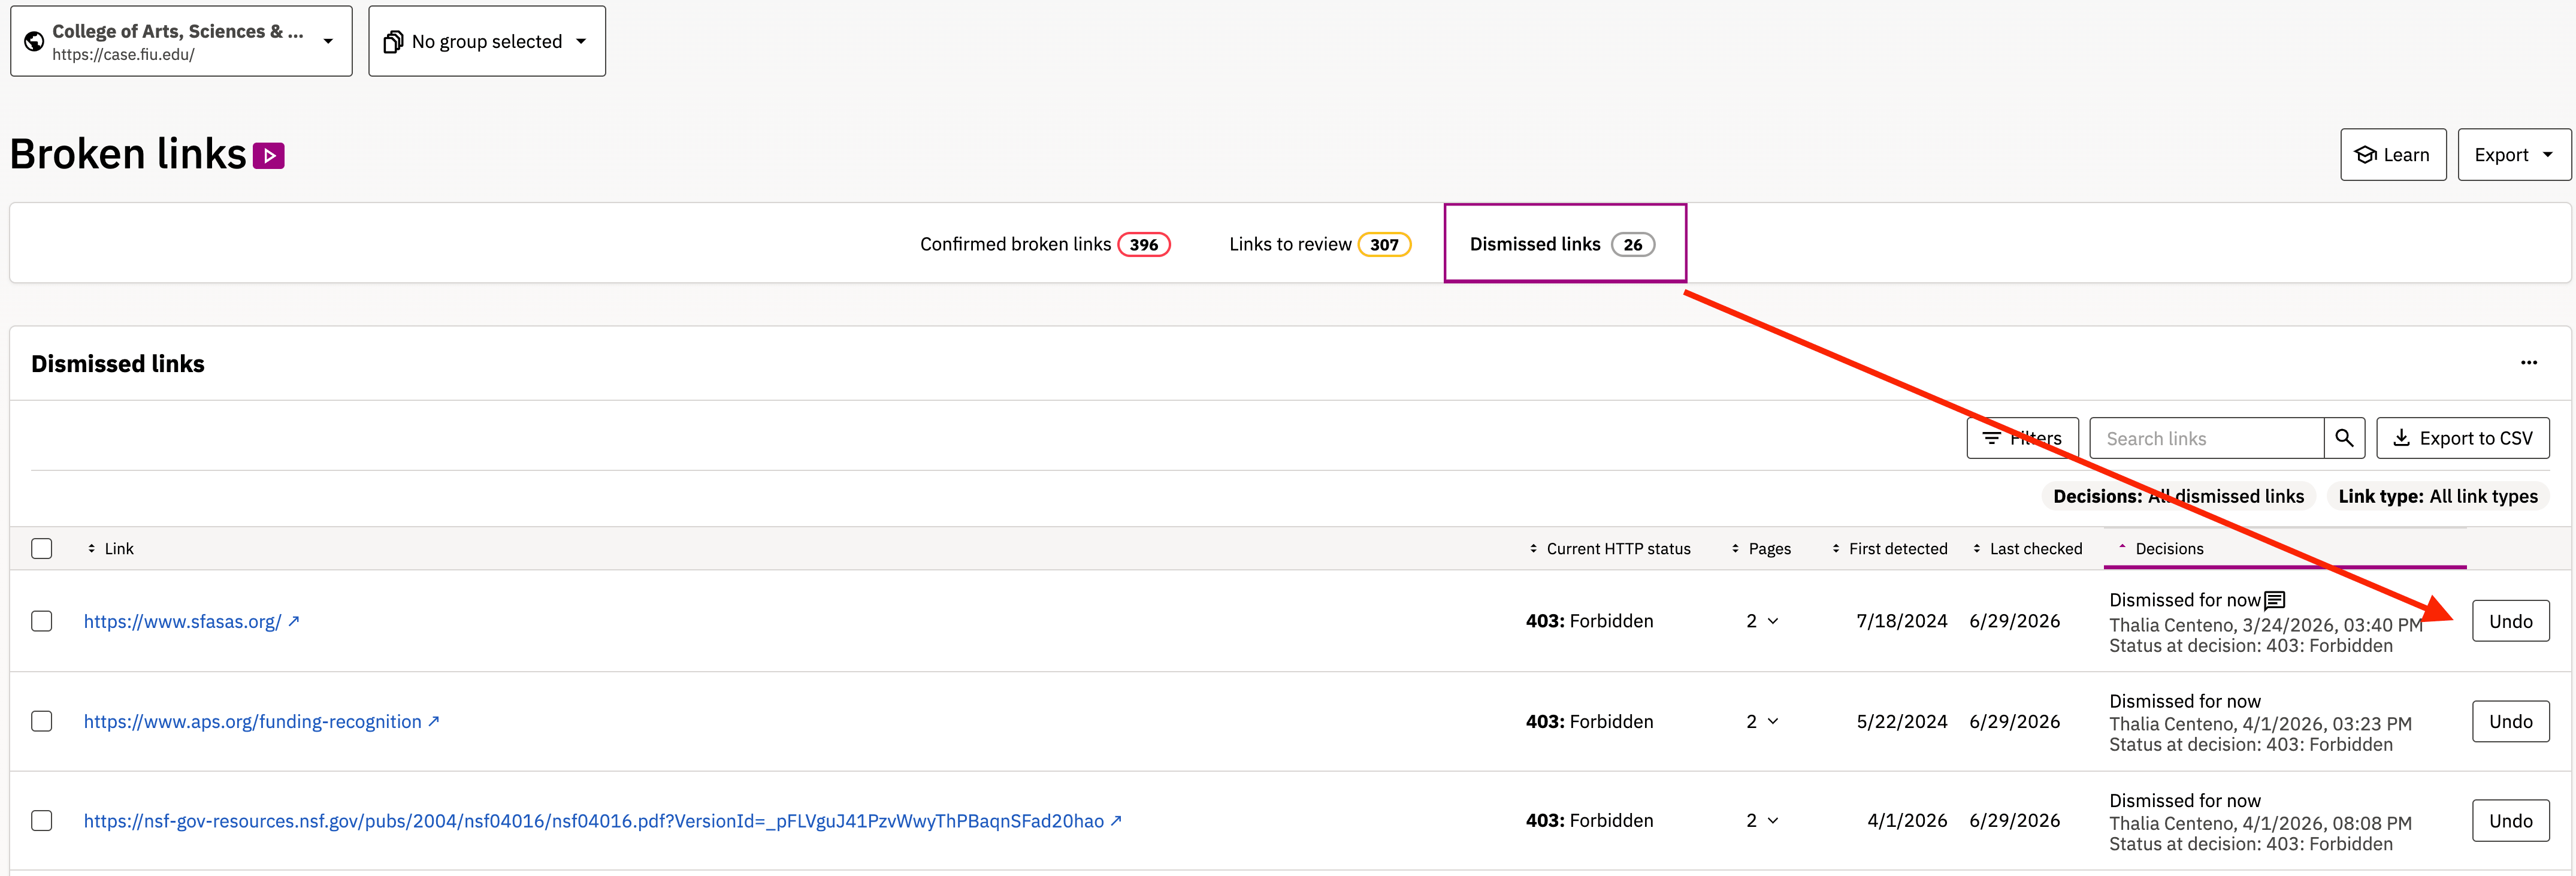Open the No group selected dropdown
The height and width of the screenshot is (876, 2576).
coord(487,41)
